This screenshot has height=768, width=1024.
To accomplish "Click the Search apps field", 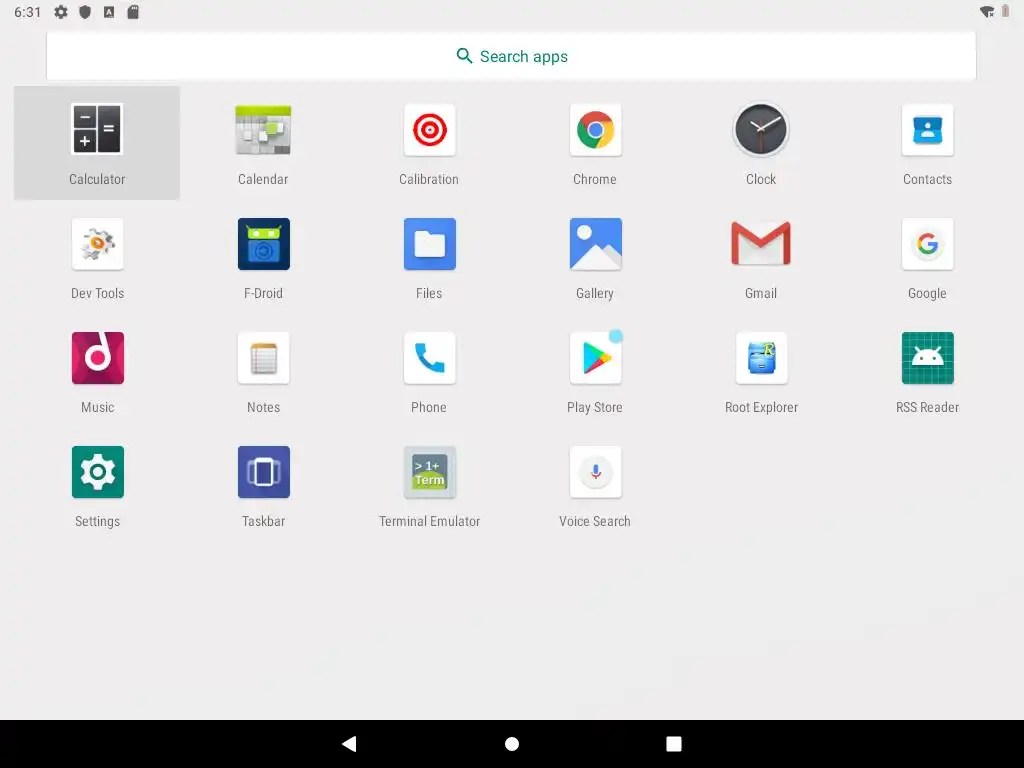I will (511, 56).
